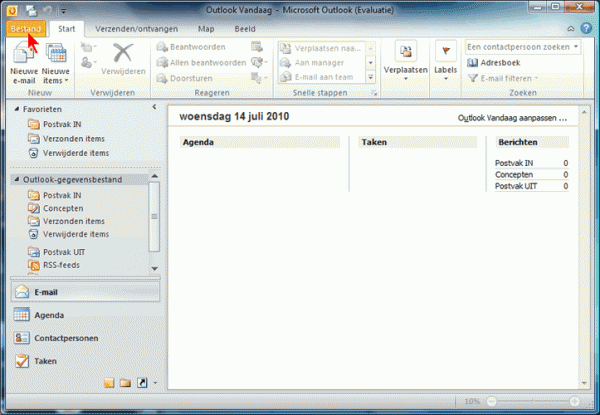Open the Nieuwe items dropdown
Screen dimensions: 600x415
56,63
